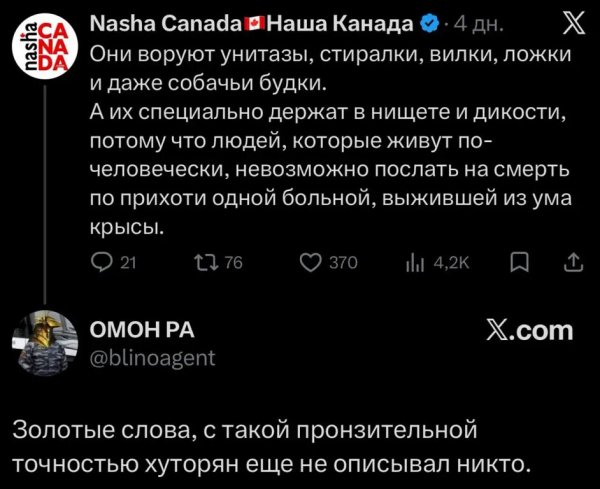Open view analytics bar chart icon
The image size is (600, 489).
pyautogui.click(x=413, y=262)
